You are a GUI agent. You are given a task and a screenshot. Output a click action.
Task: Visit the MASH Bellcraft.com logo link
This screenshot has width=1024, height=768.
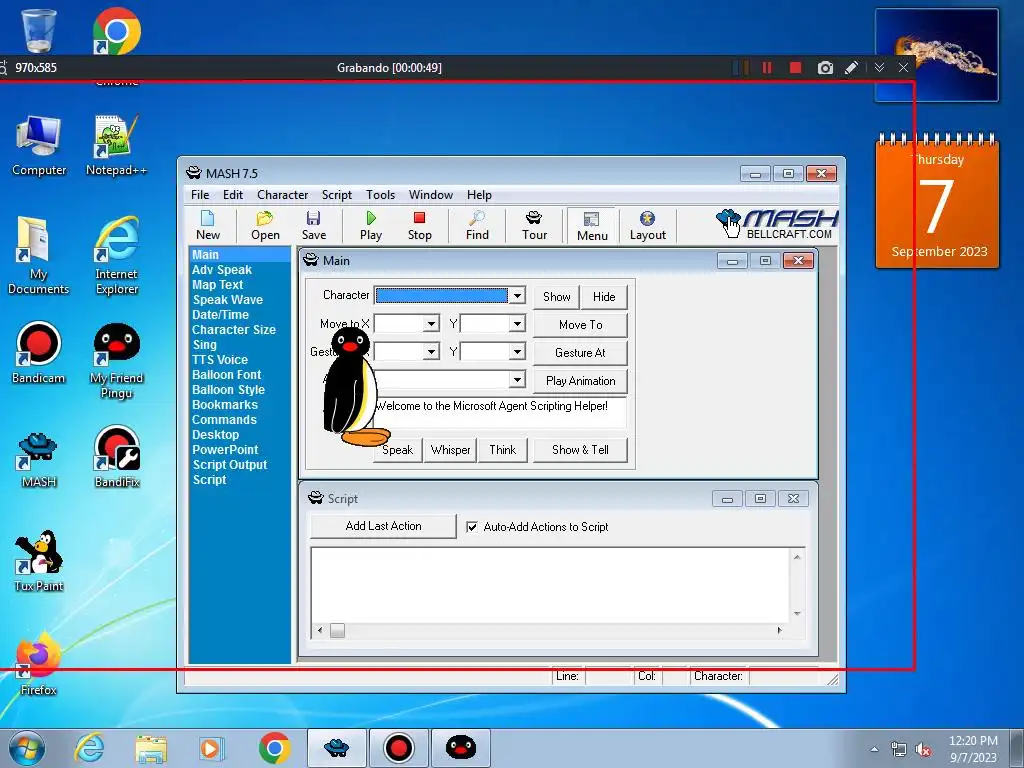[x=777, y=225]
